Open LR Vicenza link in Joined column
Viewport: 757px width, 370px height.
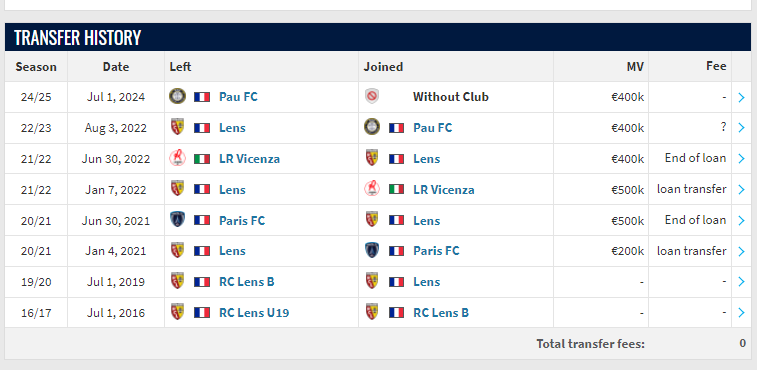[x=444, y=189]
